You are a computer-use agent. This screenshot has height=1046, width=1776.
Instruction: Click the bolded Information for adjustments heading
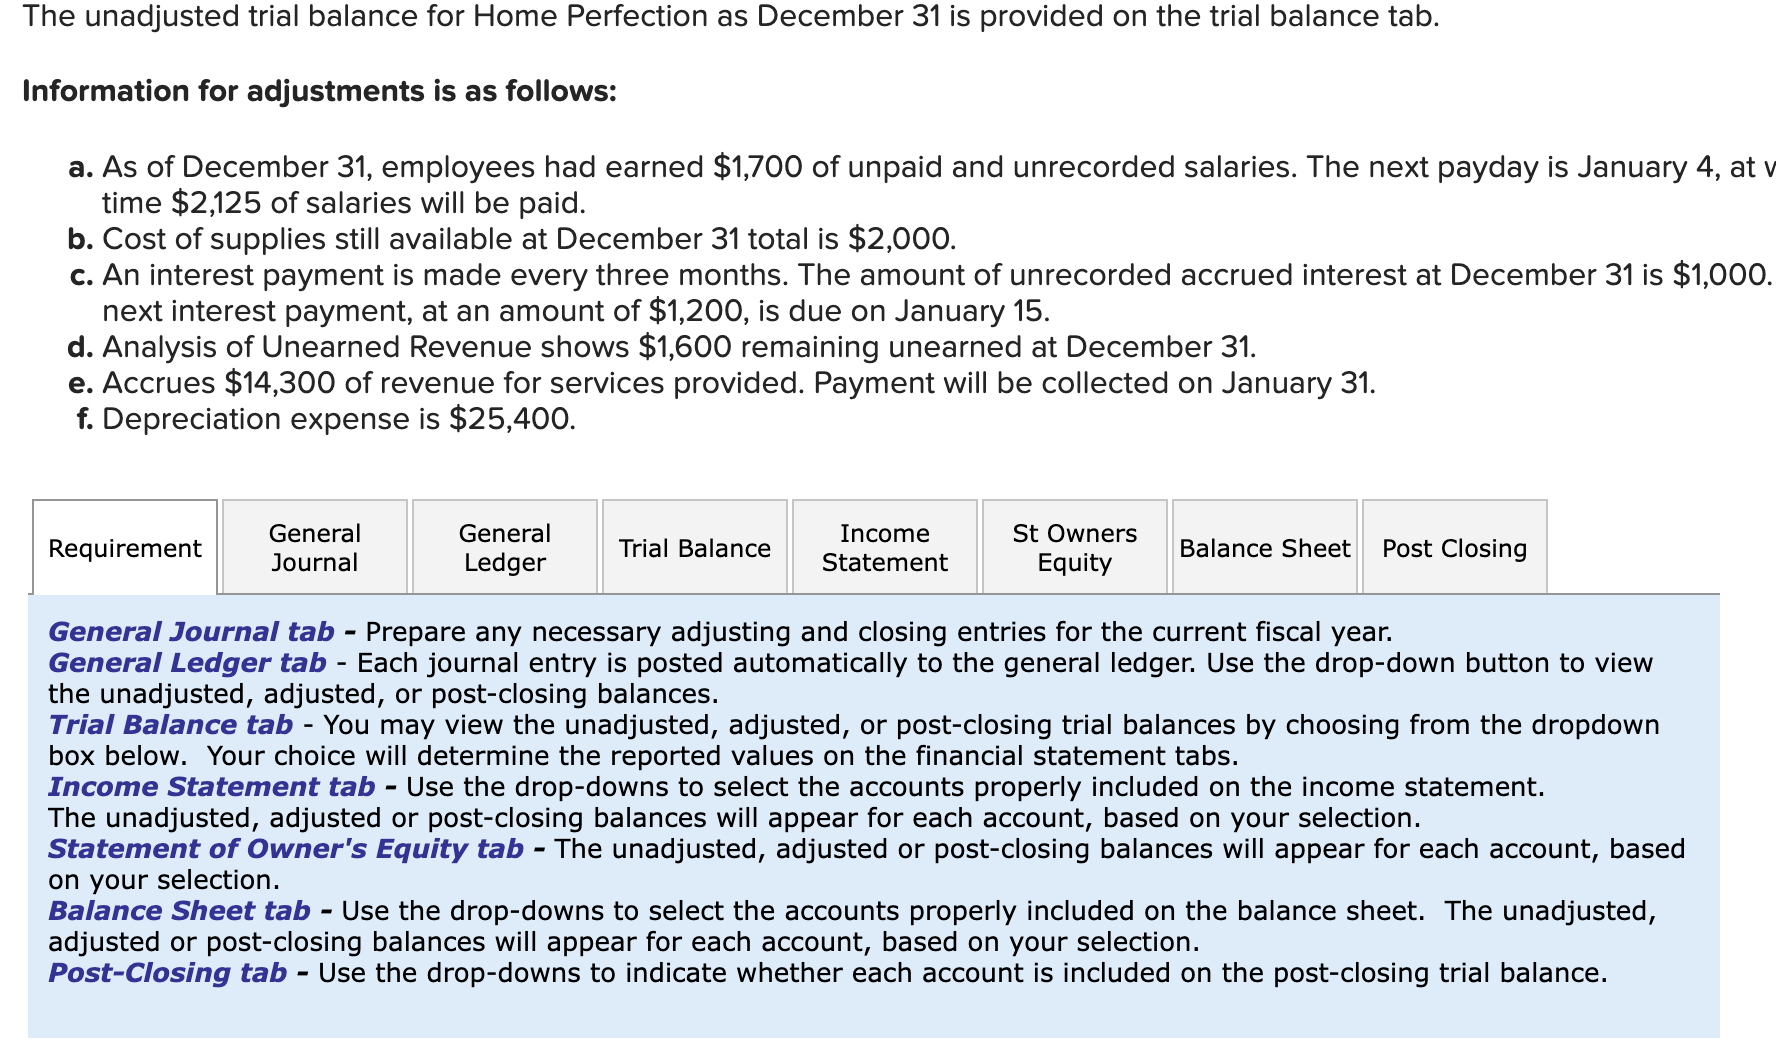(x=318, y=90)
